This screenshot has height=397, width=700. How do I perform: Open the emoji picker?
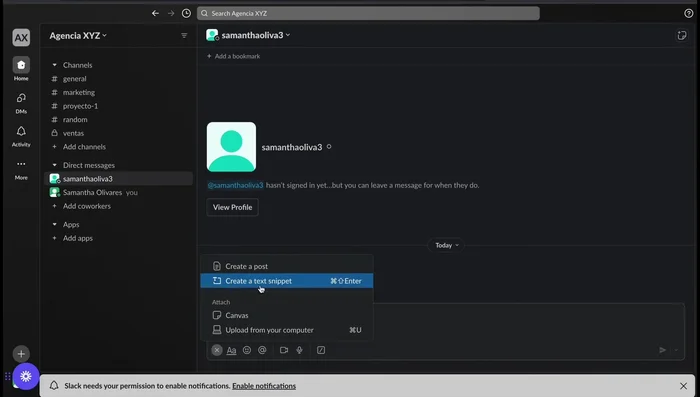tap(246, 350)
